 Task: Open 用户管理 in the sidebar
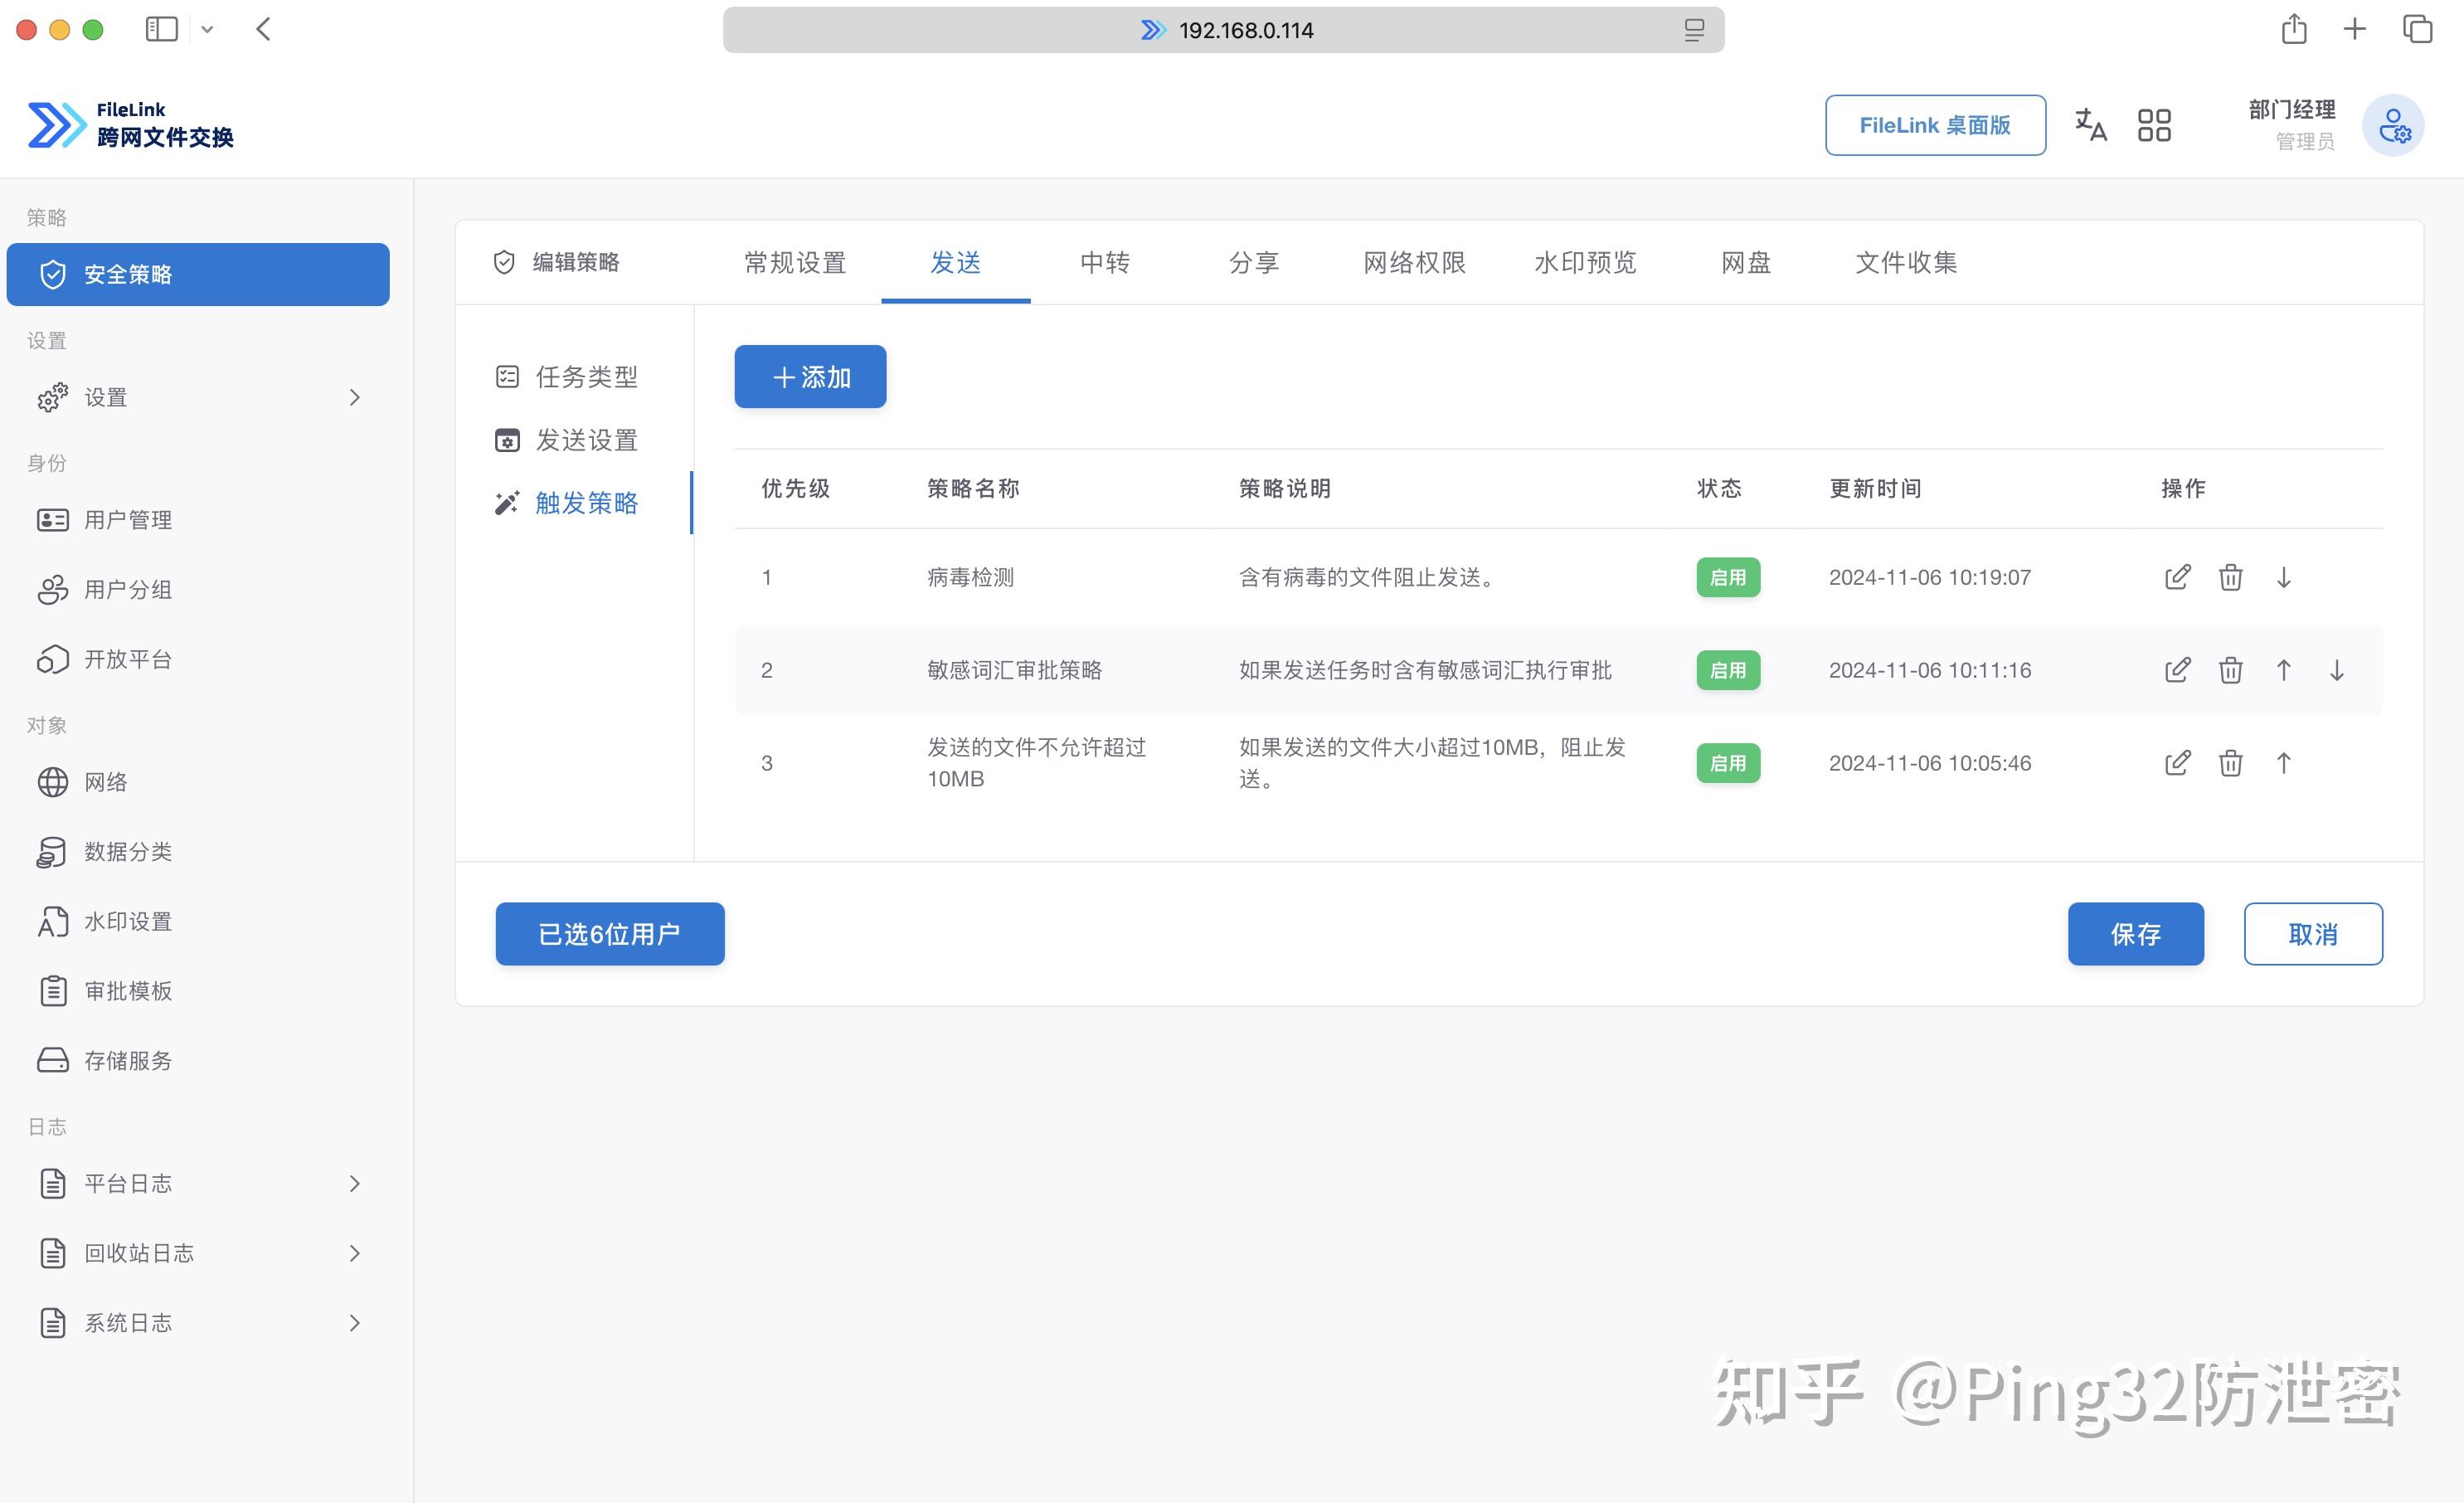(x=198, y=520)
